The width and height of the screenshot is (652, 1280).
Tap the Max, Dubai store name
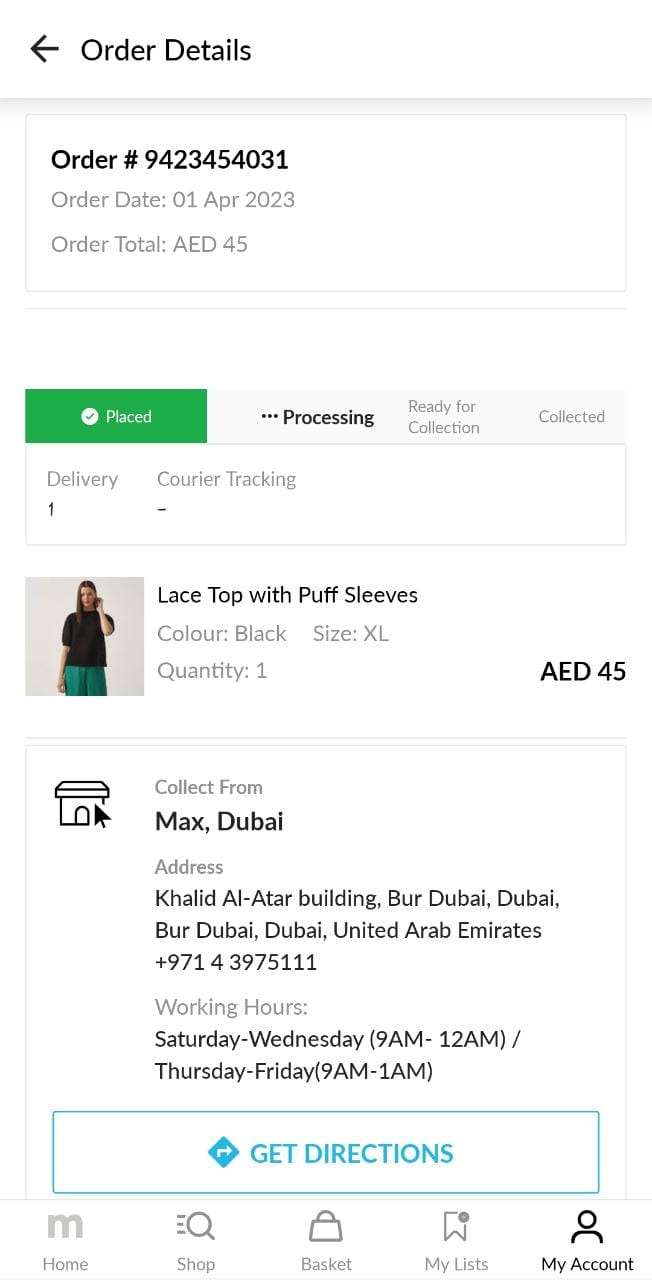(219, 821)
